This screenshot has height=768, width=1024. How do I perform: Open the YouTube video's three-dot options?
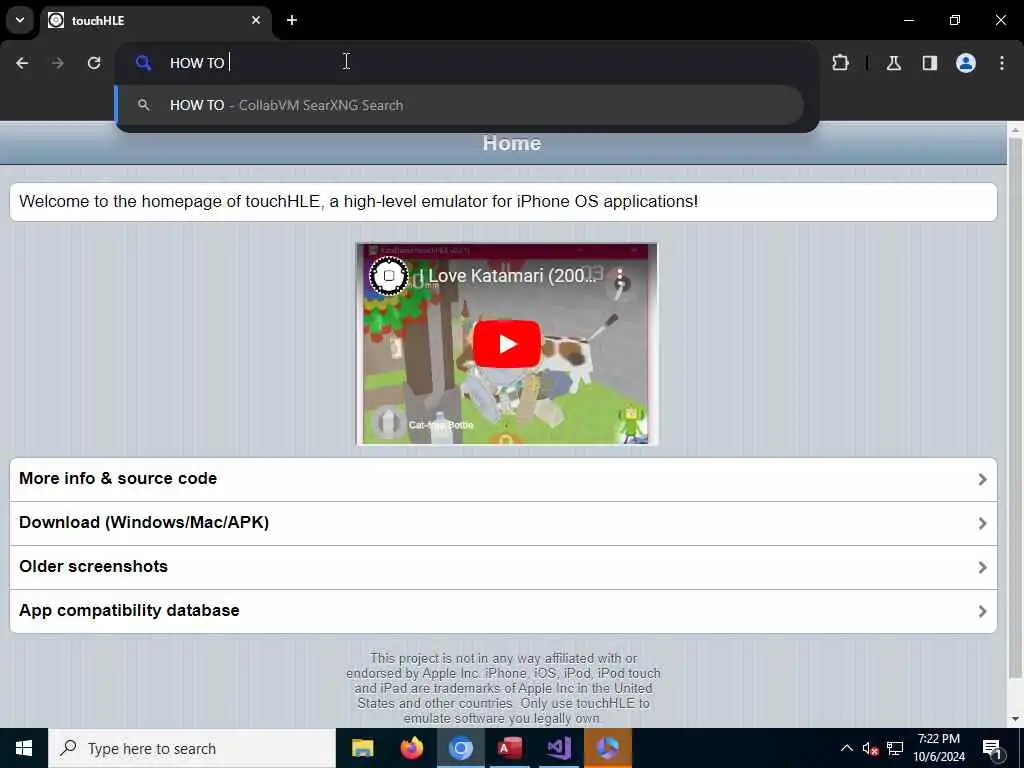point(620,276)
